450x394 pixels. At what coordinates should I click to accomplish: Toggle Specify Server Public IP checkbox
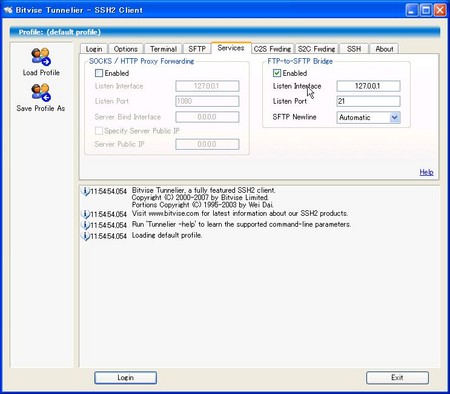tap(99, 131)
